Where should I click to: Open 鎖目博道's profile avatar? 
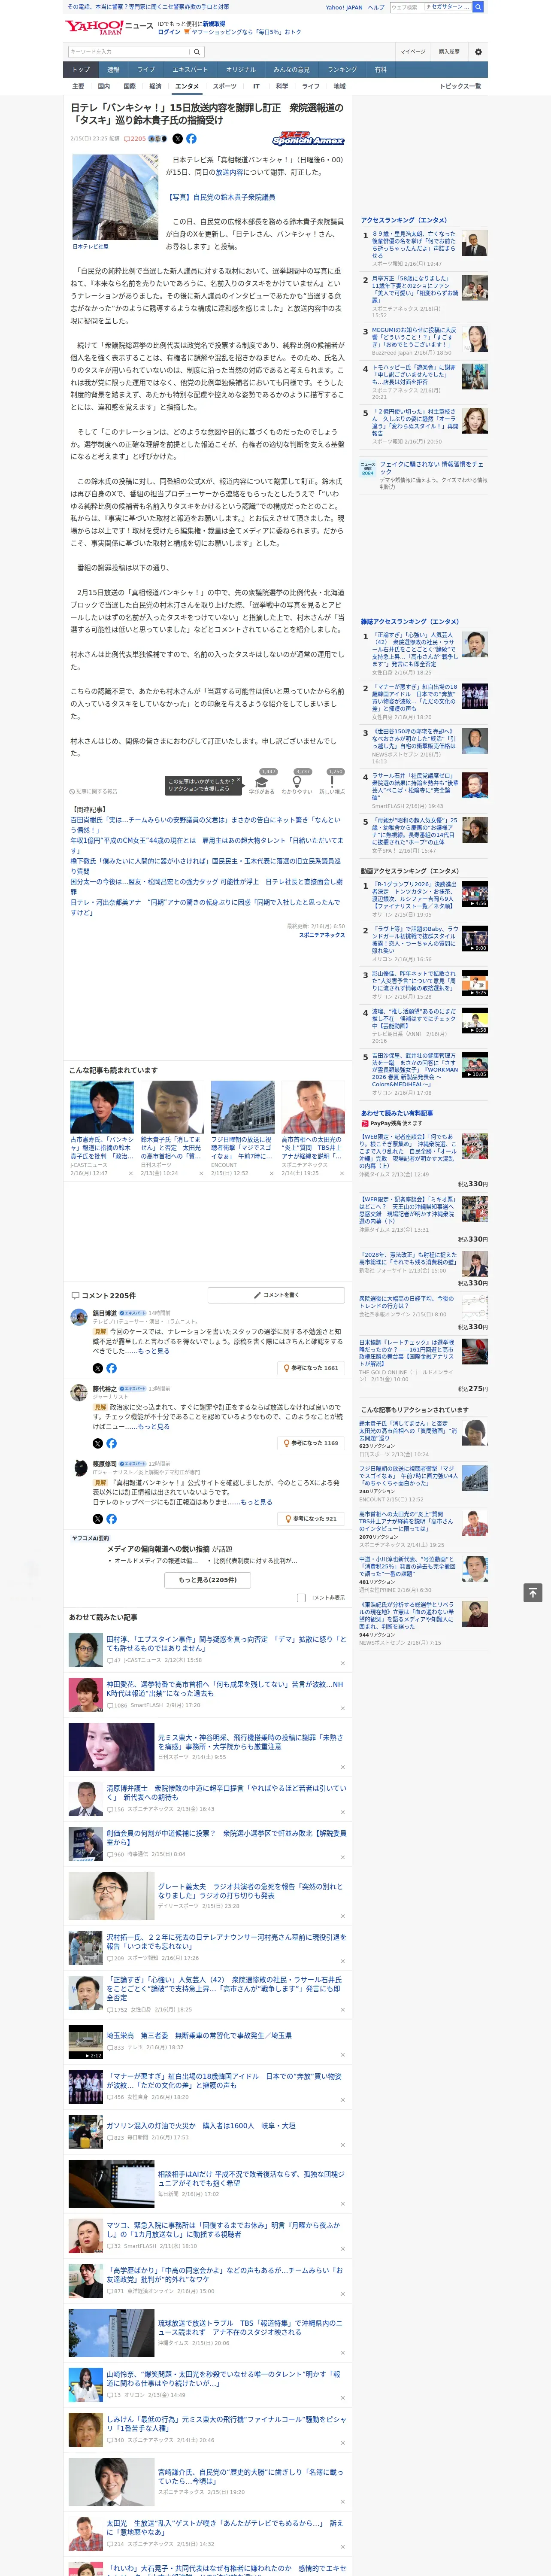click(79, 1317)
